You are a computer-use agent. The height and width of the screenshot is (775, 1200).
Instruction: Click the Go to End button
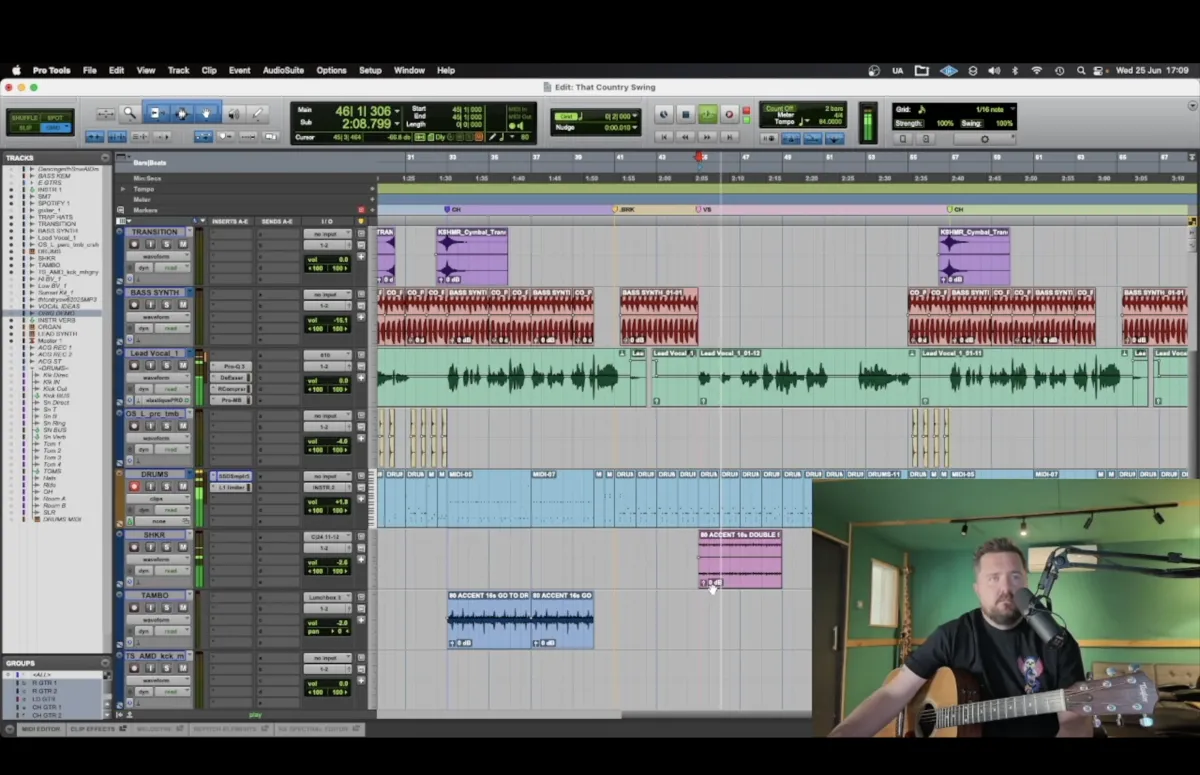[x=729, y=137]
